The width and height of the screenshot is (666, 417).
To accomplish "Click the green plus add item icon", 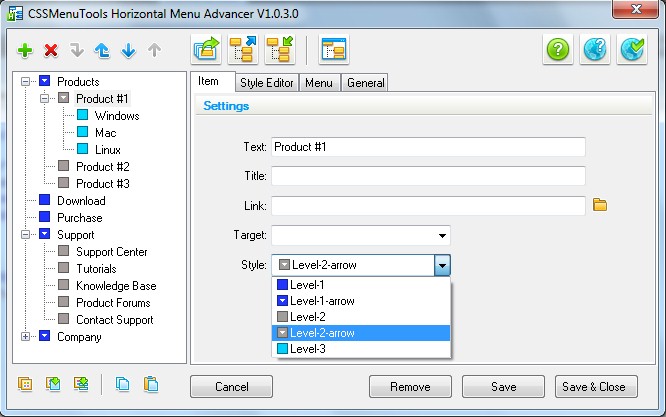I will tap(25, 51).
